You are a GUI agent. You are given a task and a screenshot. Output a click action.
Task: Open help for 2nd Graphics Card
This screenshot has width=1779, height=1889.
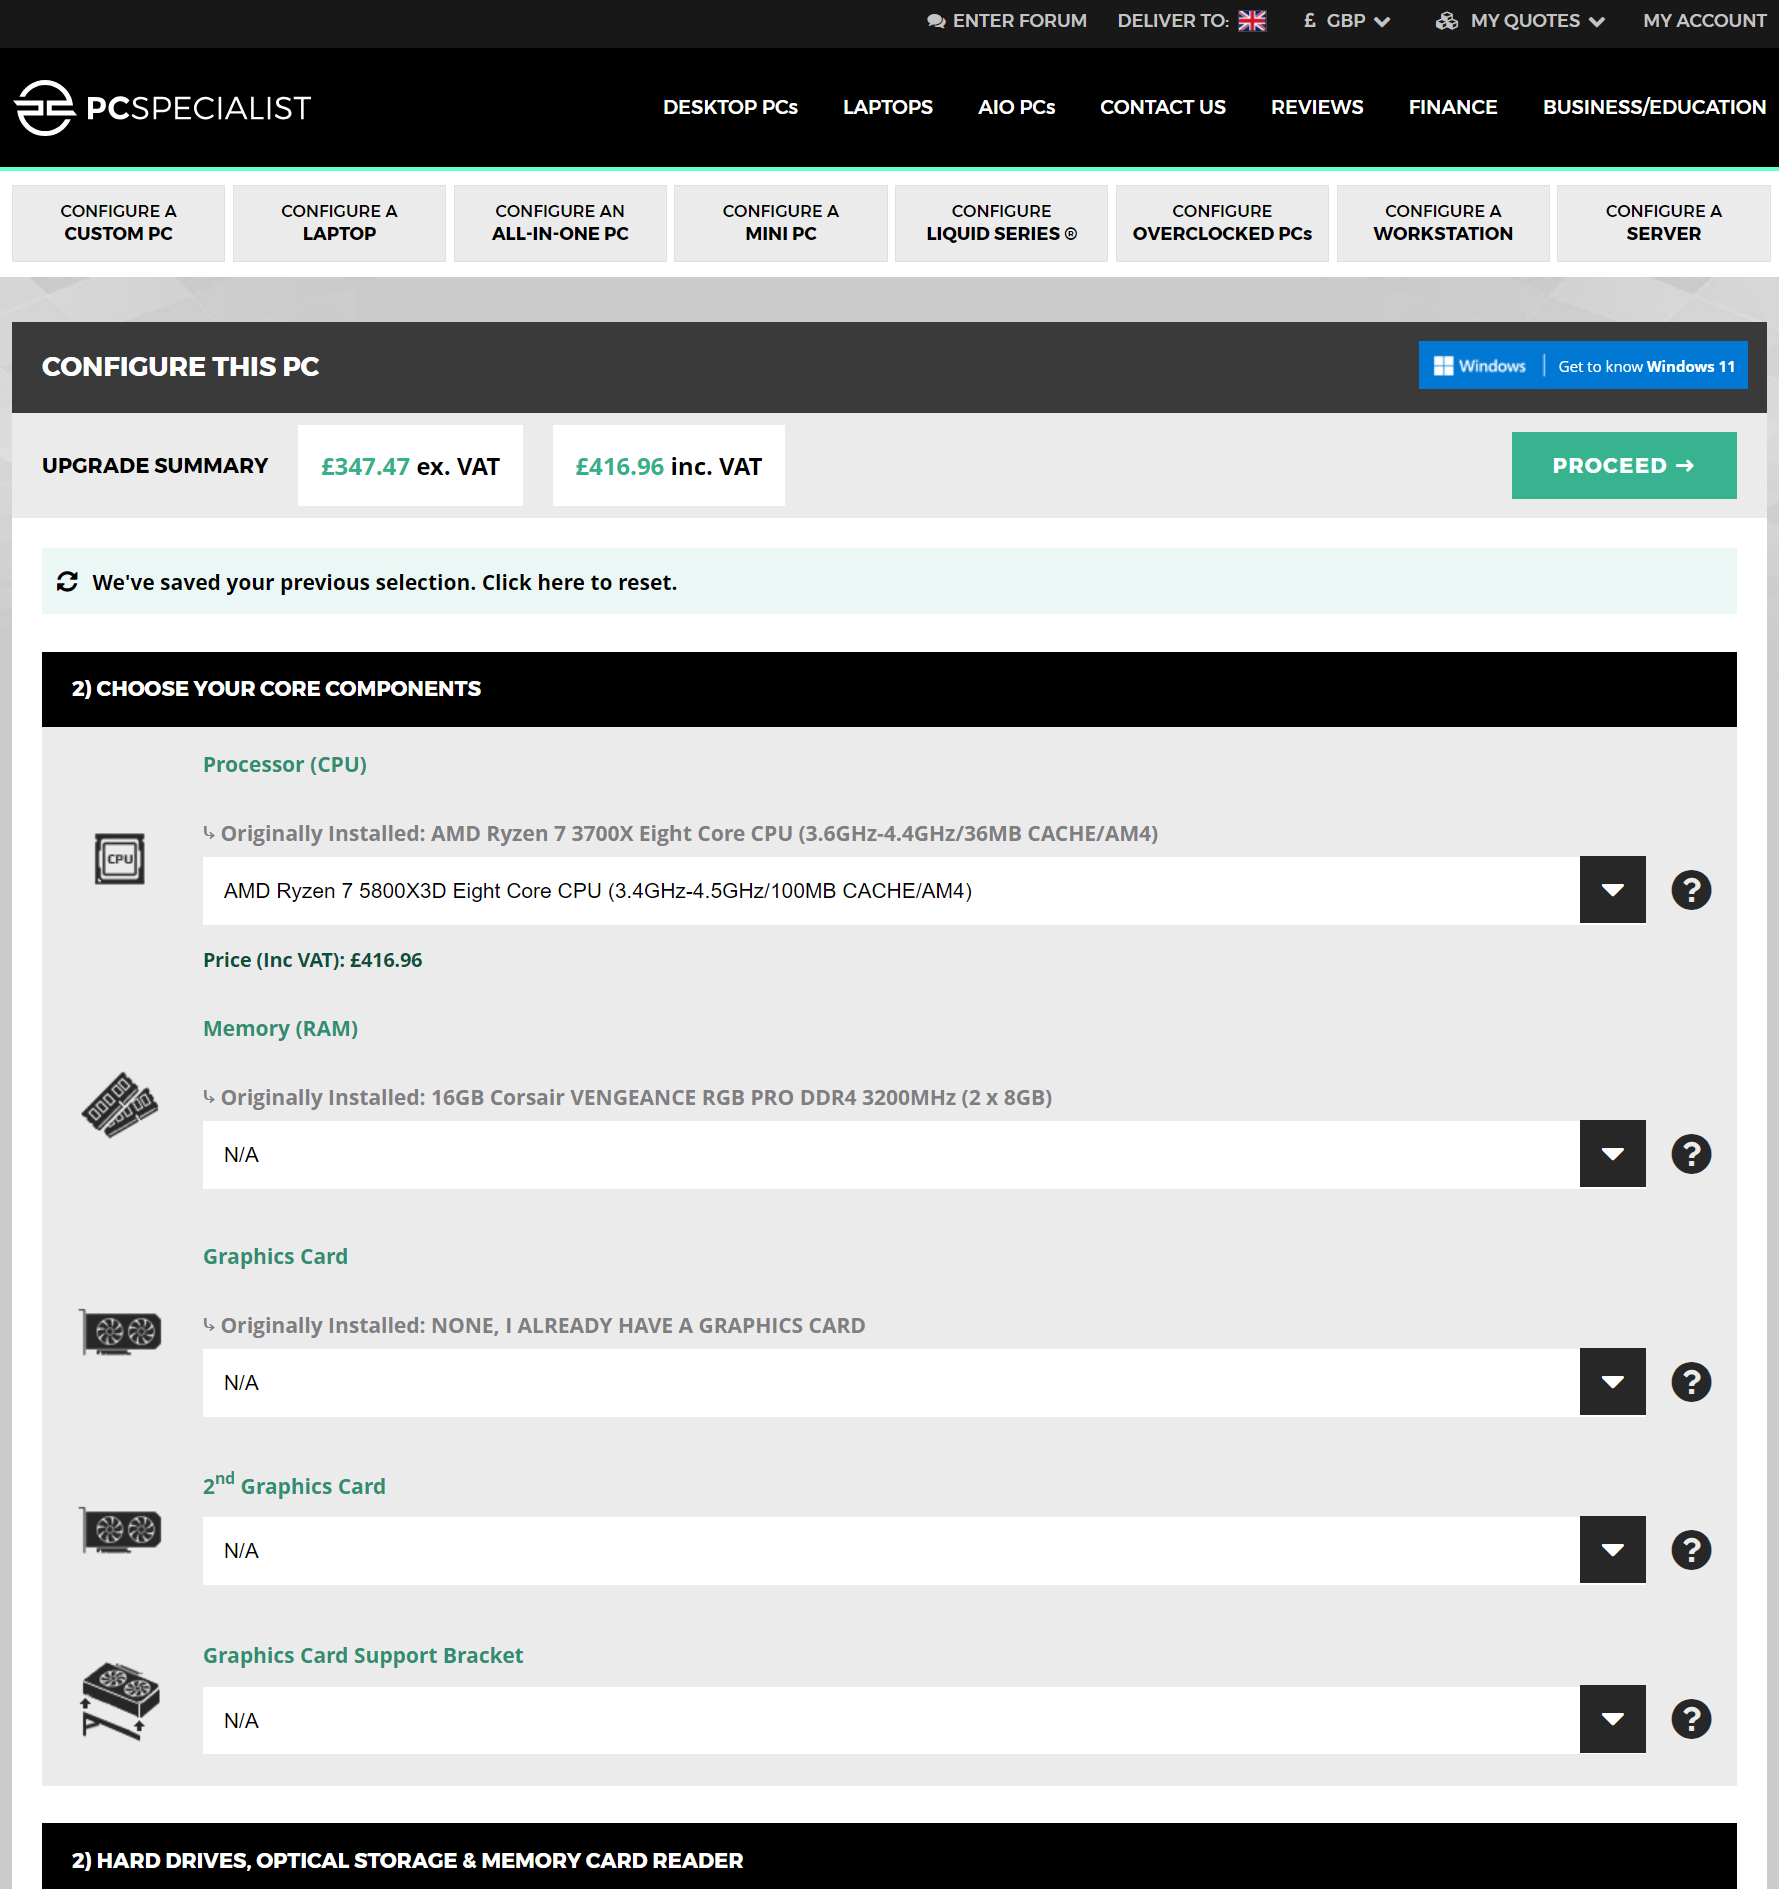[x=1691, y=1550]
